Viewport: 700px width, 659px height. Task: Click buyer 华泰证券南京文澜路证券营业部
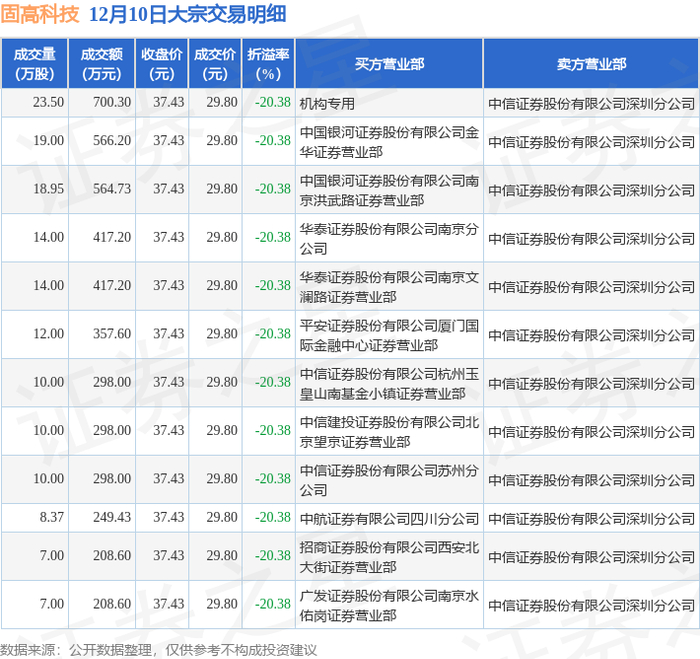tap(389, 287)
